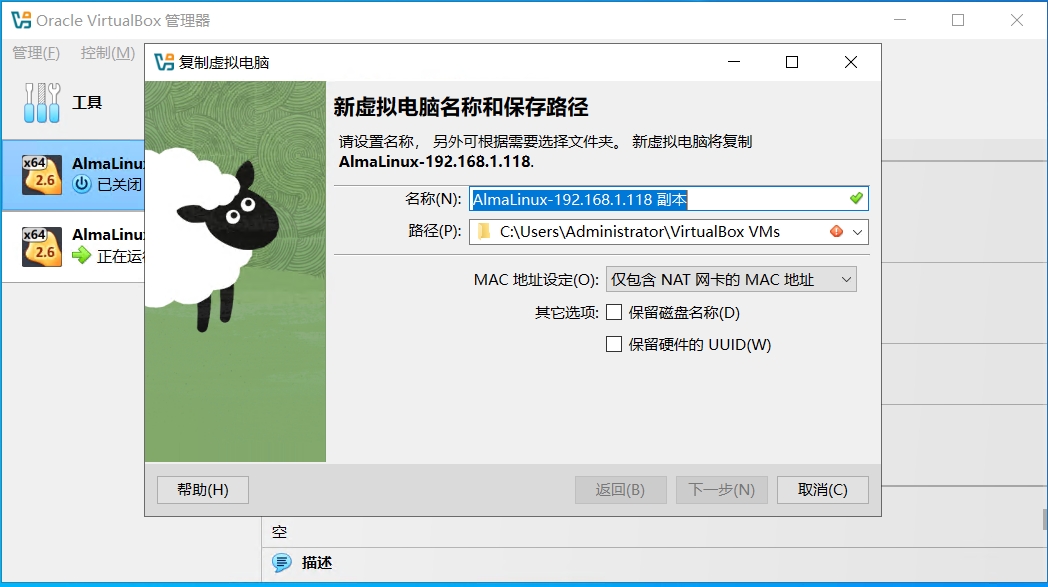
Task: Click the 描述 description section label
Action: pos(317,563)
